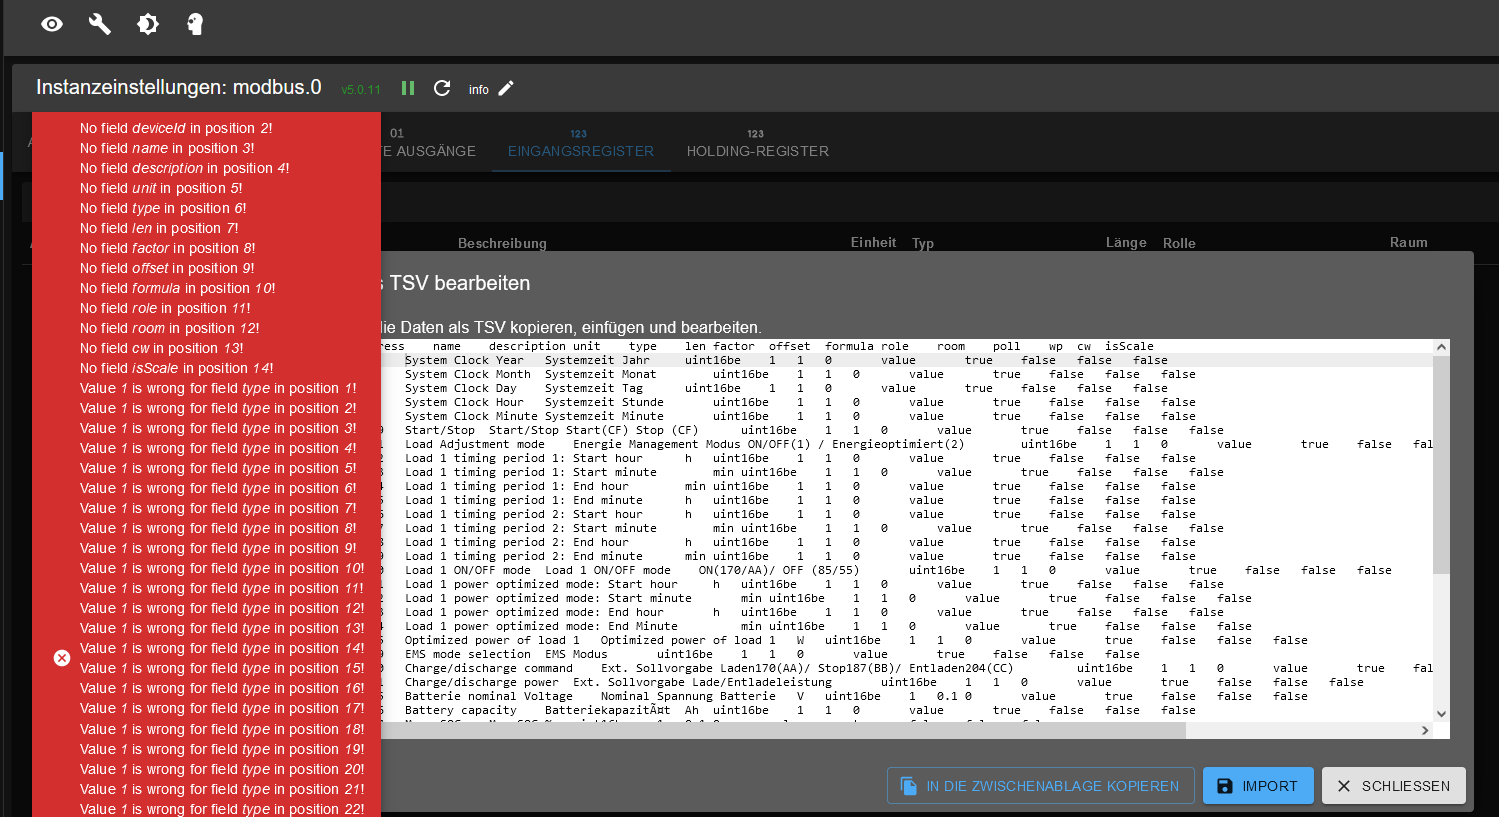The image size is (1499, 817).
Task: Click the textarea scroll up arrow
Action: point(1441,347)
